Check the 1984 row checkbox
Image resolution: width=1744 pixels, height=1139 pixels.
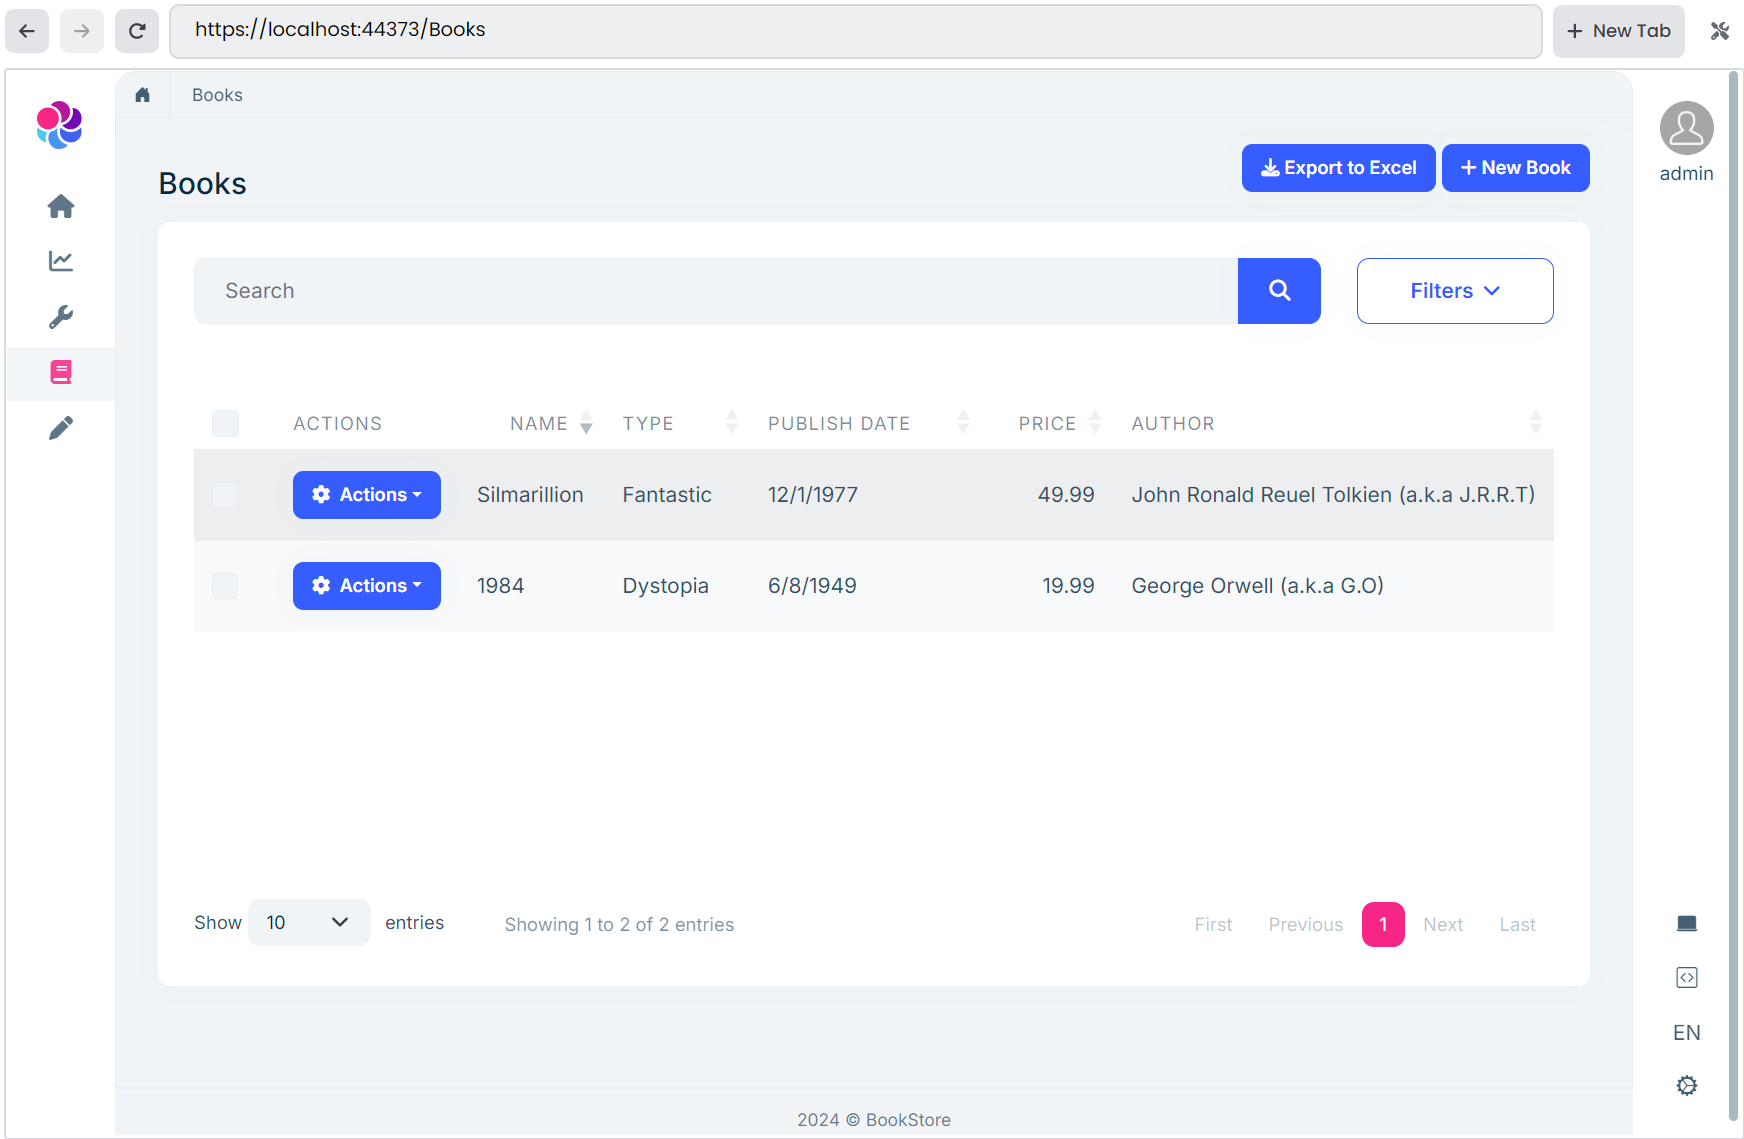pyautogui.click(x=226, y=586)
